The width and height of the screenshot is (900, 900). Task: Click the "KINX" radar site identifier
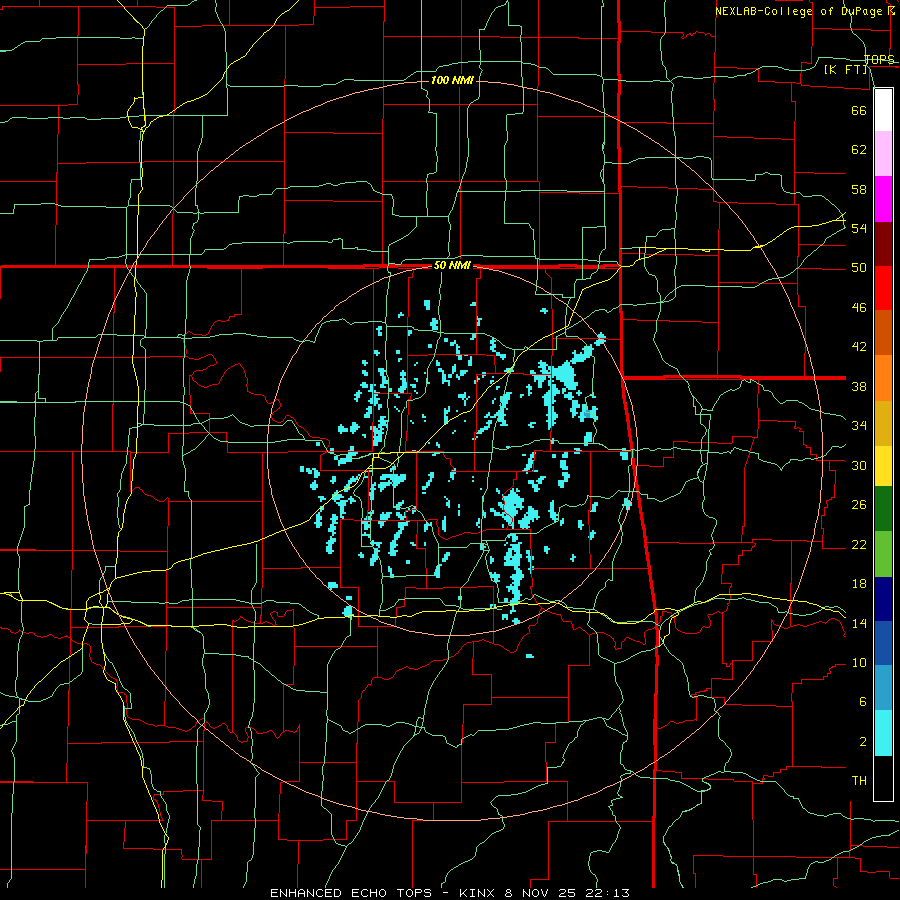point(479,893)
